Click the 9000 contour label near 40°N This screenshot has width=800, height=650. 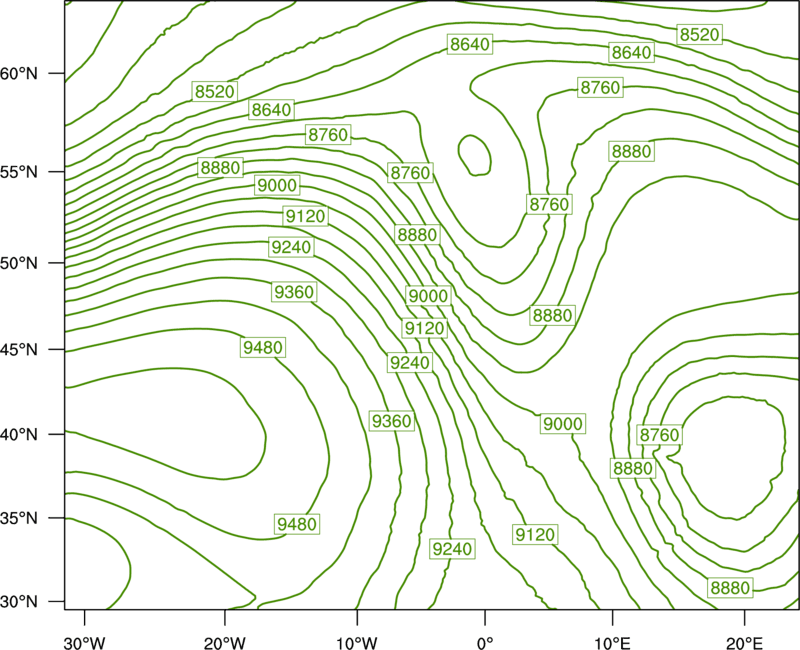(562, 423)
